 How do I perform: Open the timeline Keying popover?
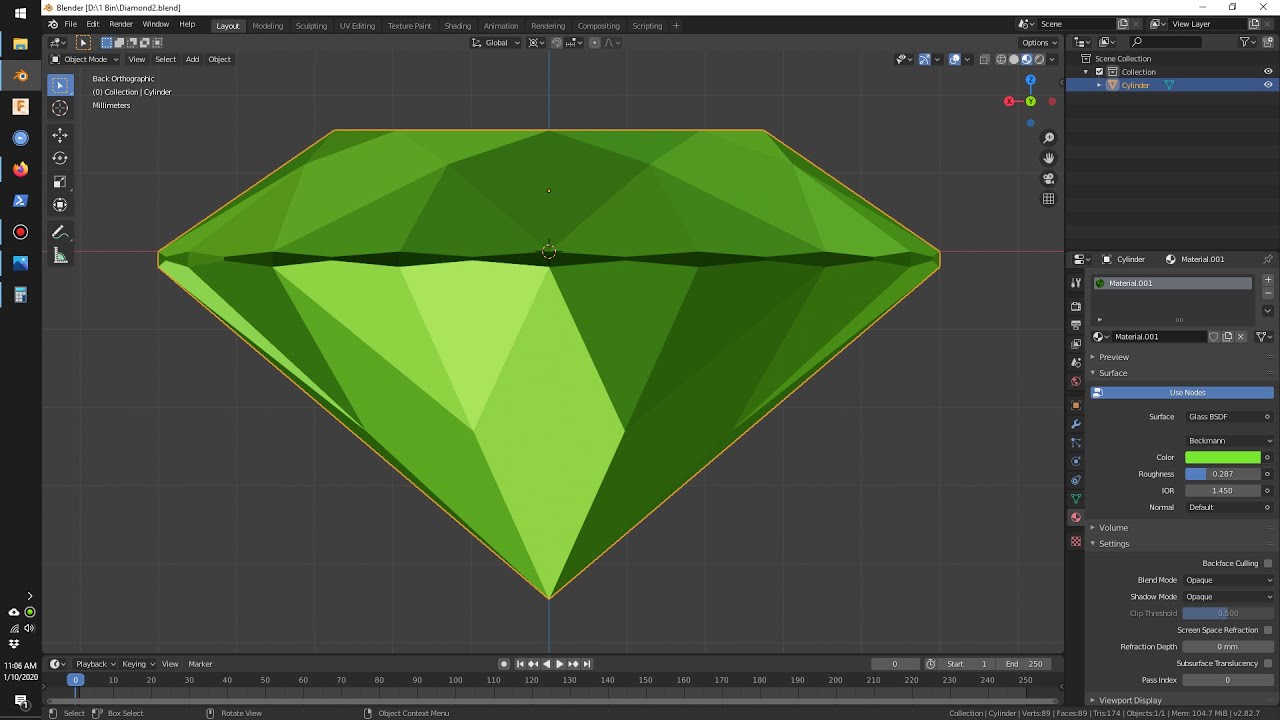click(137, 664)
